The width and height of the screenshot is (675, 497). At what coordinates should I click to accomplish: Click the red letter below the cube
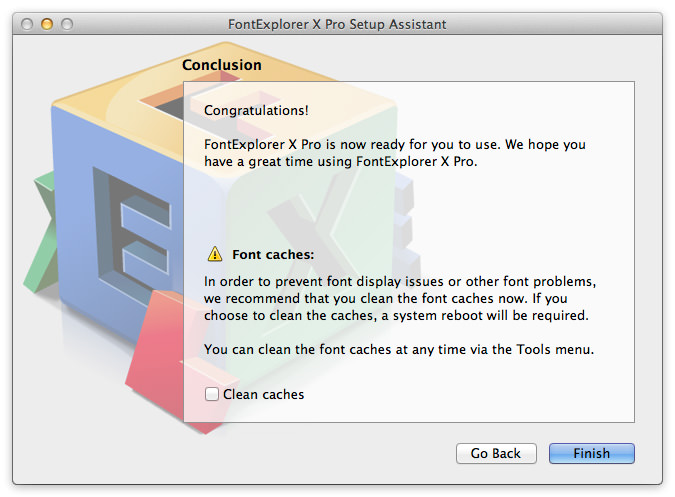click(x=157, y=357)
